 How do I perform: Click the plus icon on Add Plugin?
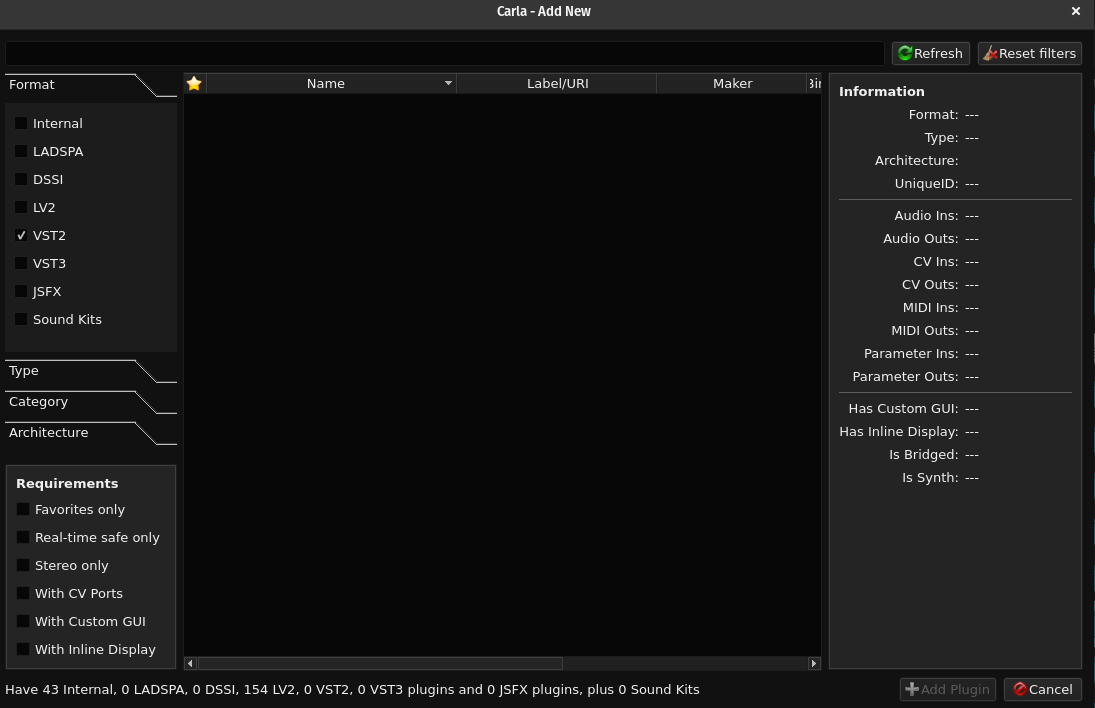coord(912,689)
